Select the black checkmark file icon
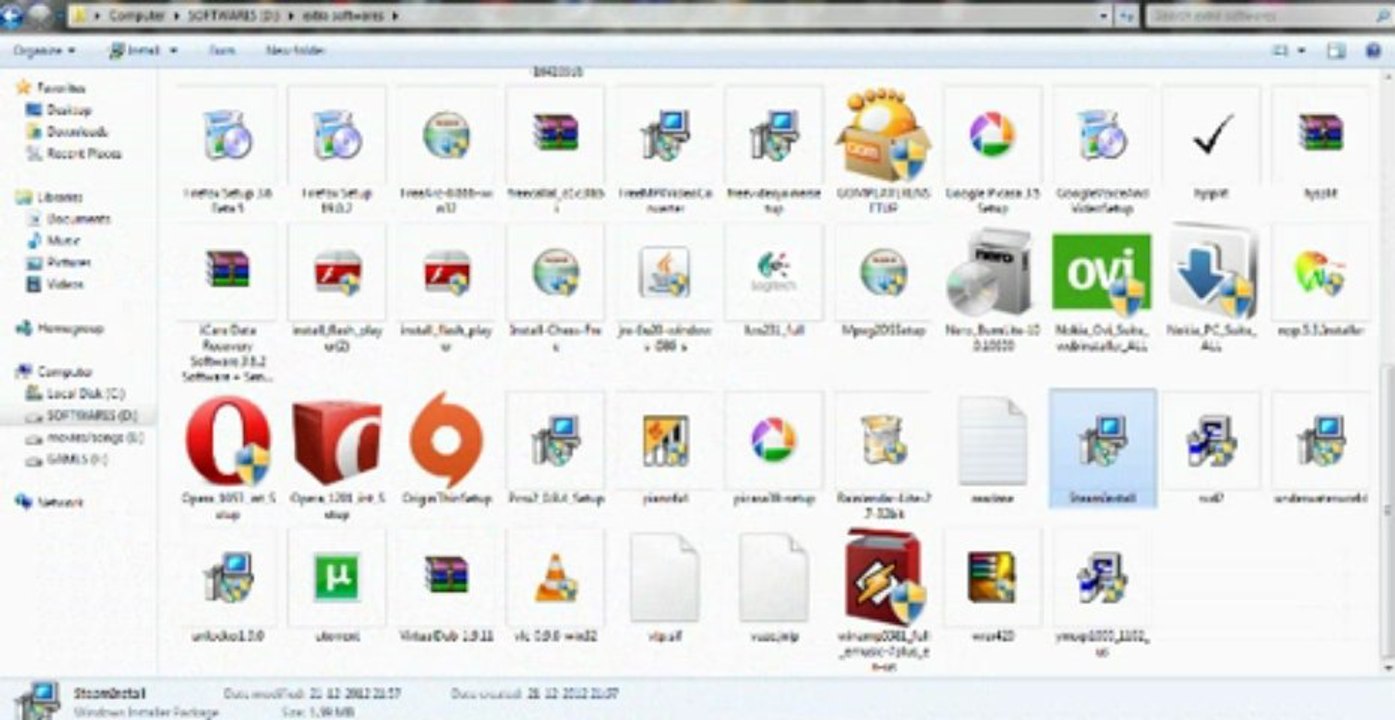Image resolution: width=1395 pixels, height=720 pixels. coord(1212,135)
